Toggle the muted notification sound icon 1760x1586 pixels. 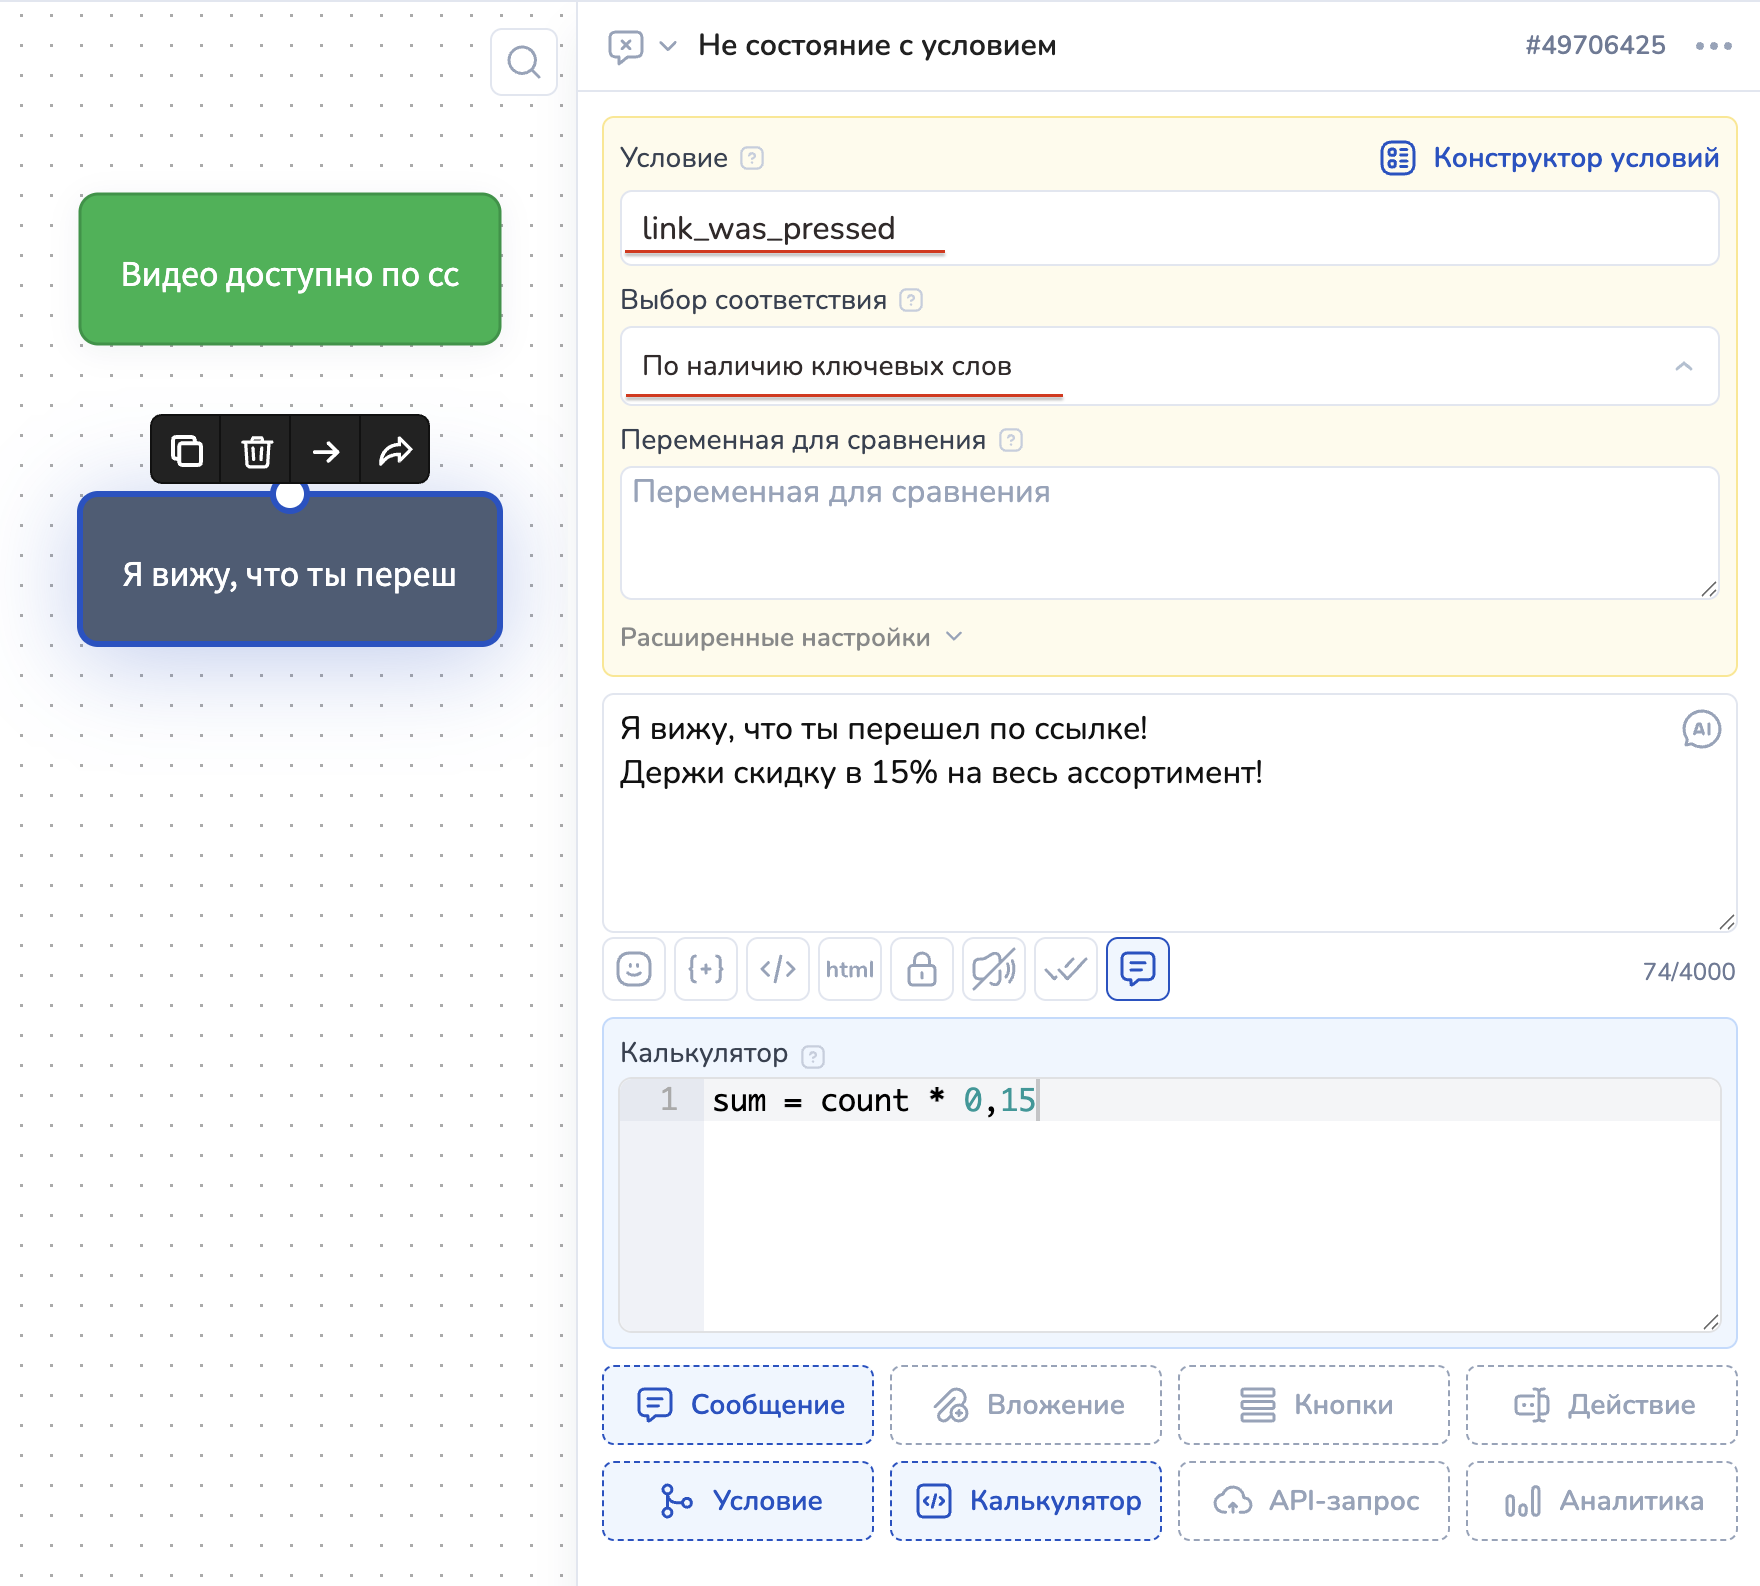[993, 969]
